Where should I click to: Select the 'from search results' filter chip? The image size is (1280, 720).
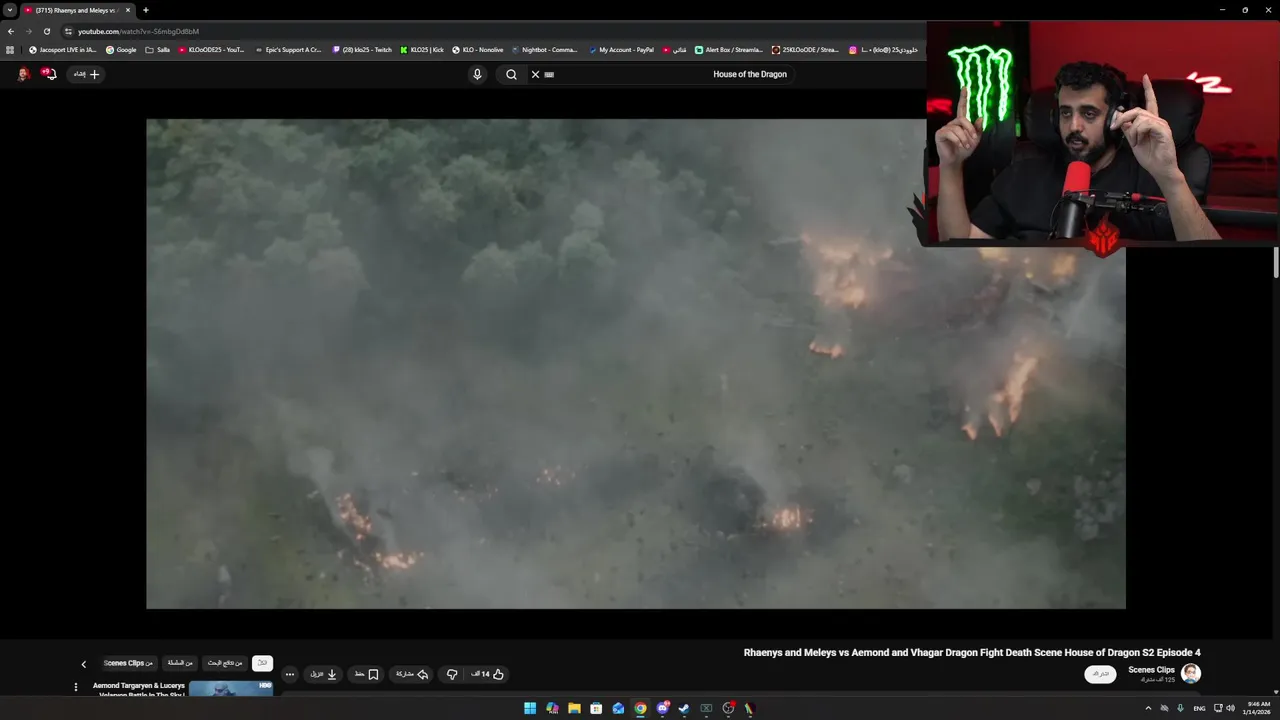click(225, 663)
